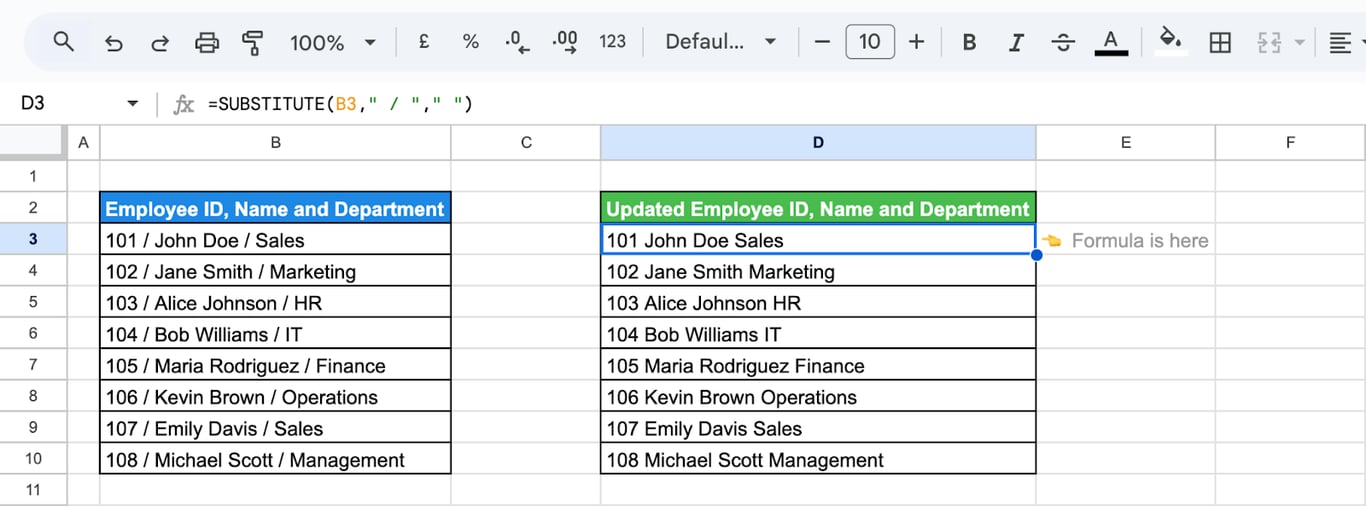Increase font size with plus button

[916, 42]
